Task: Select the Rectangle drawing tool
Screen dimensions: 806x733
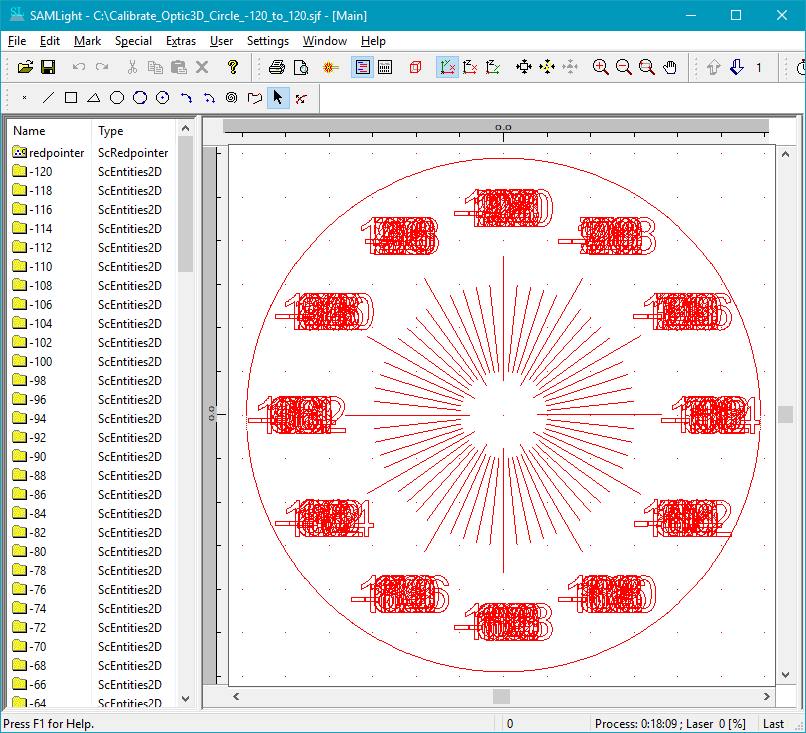Action: 71,98
